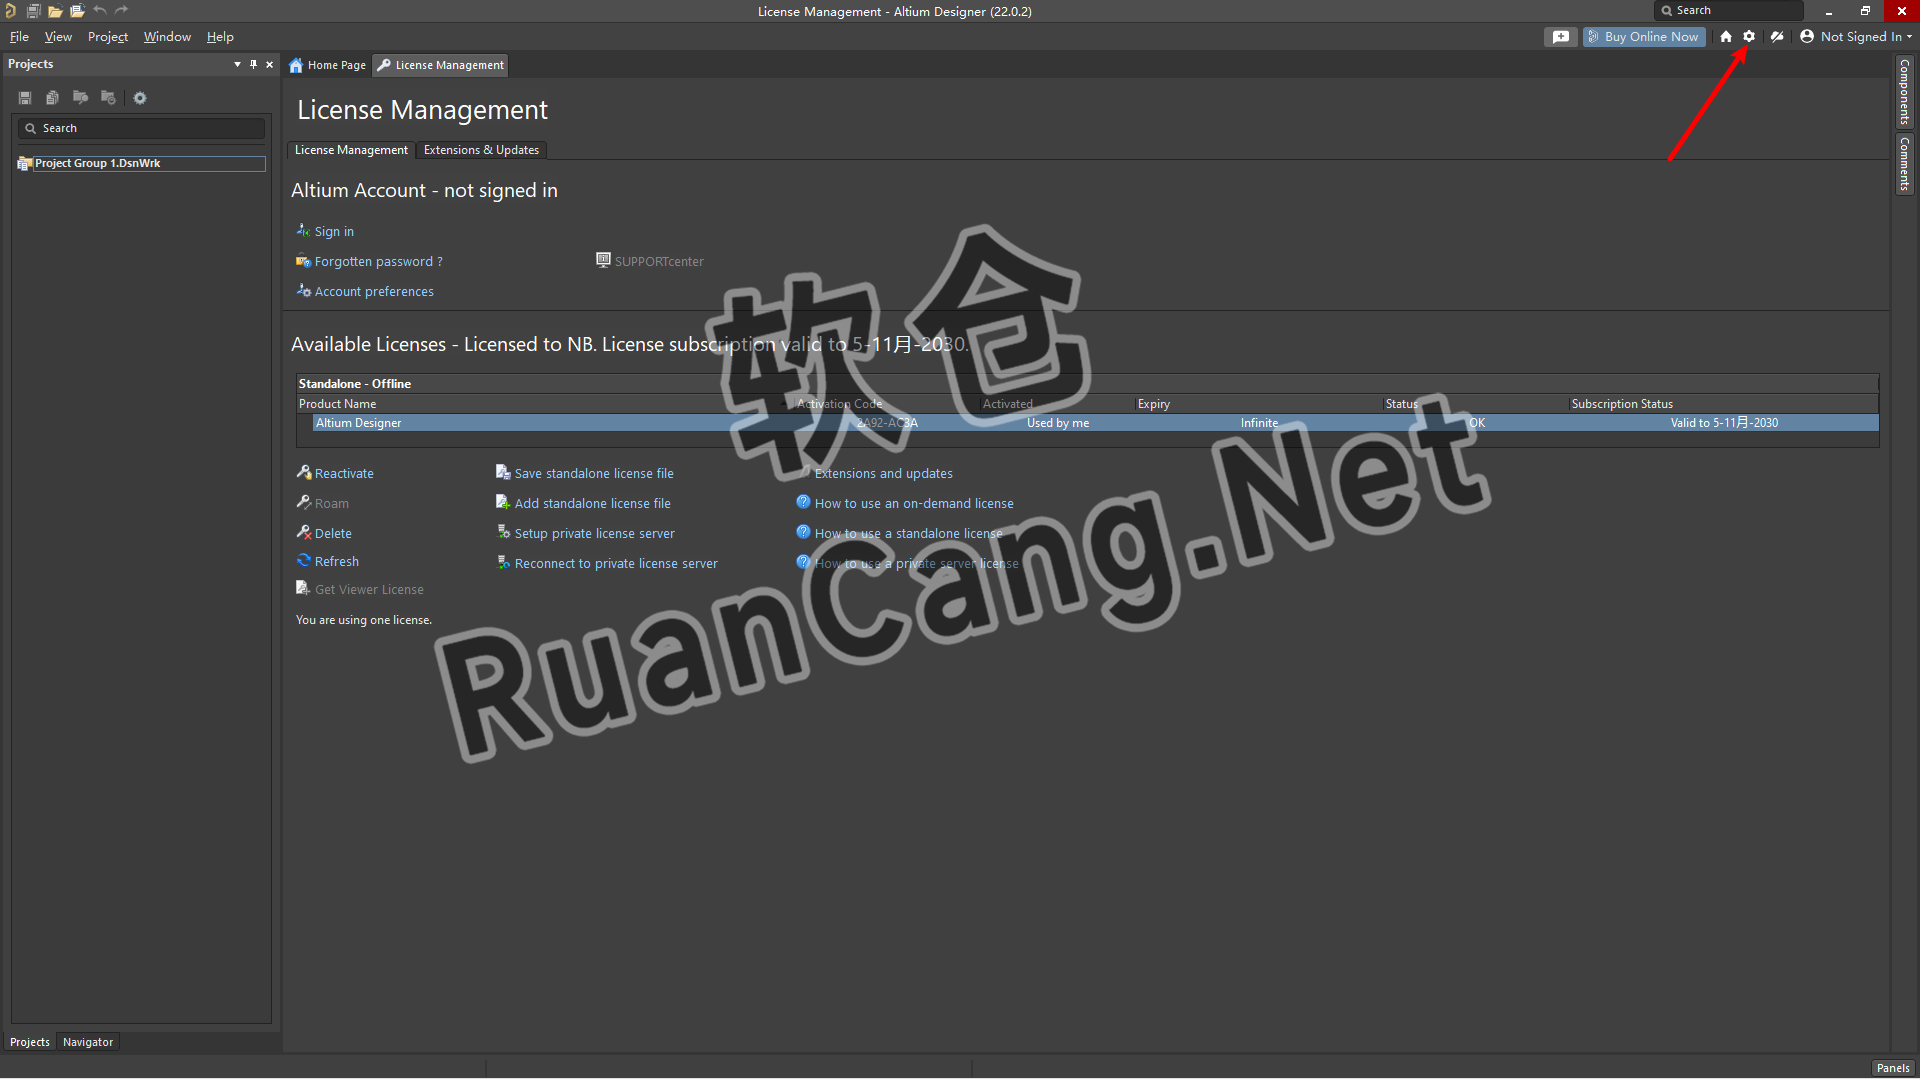Viewport: 1920px width, 1079px height.
Task: Open the Panels button menu
Action: (1892, 1068)
